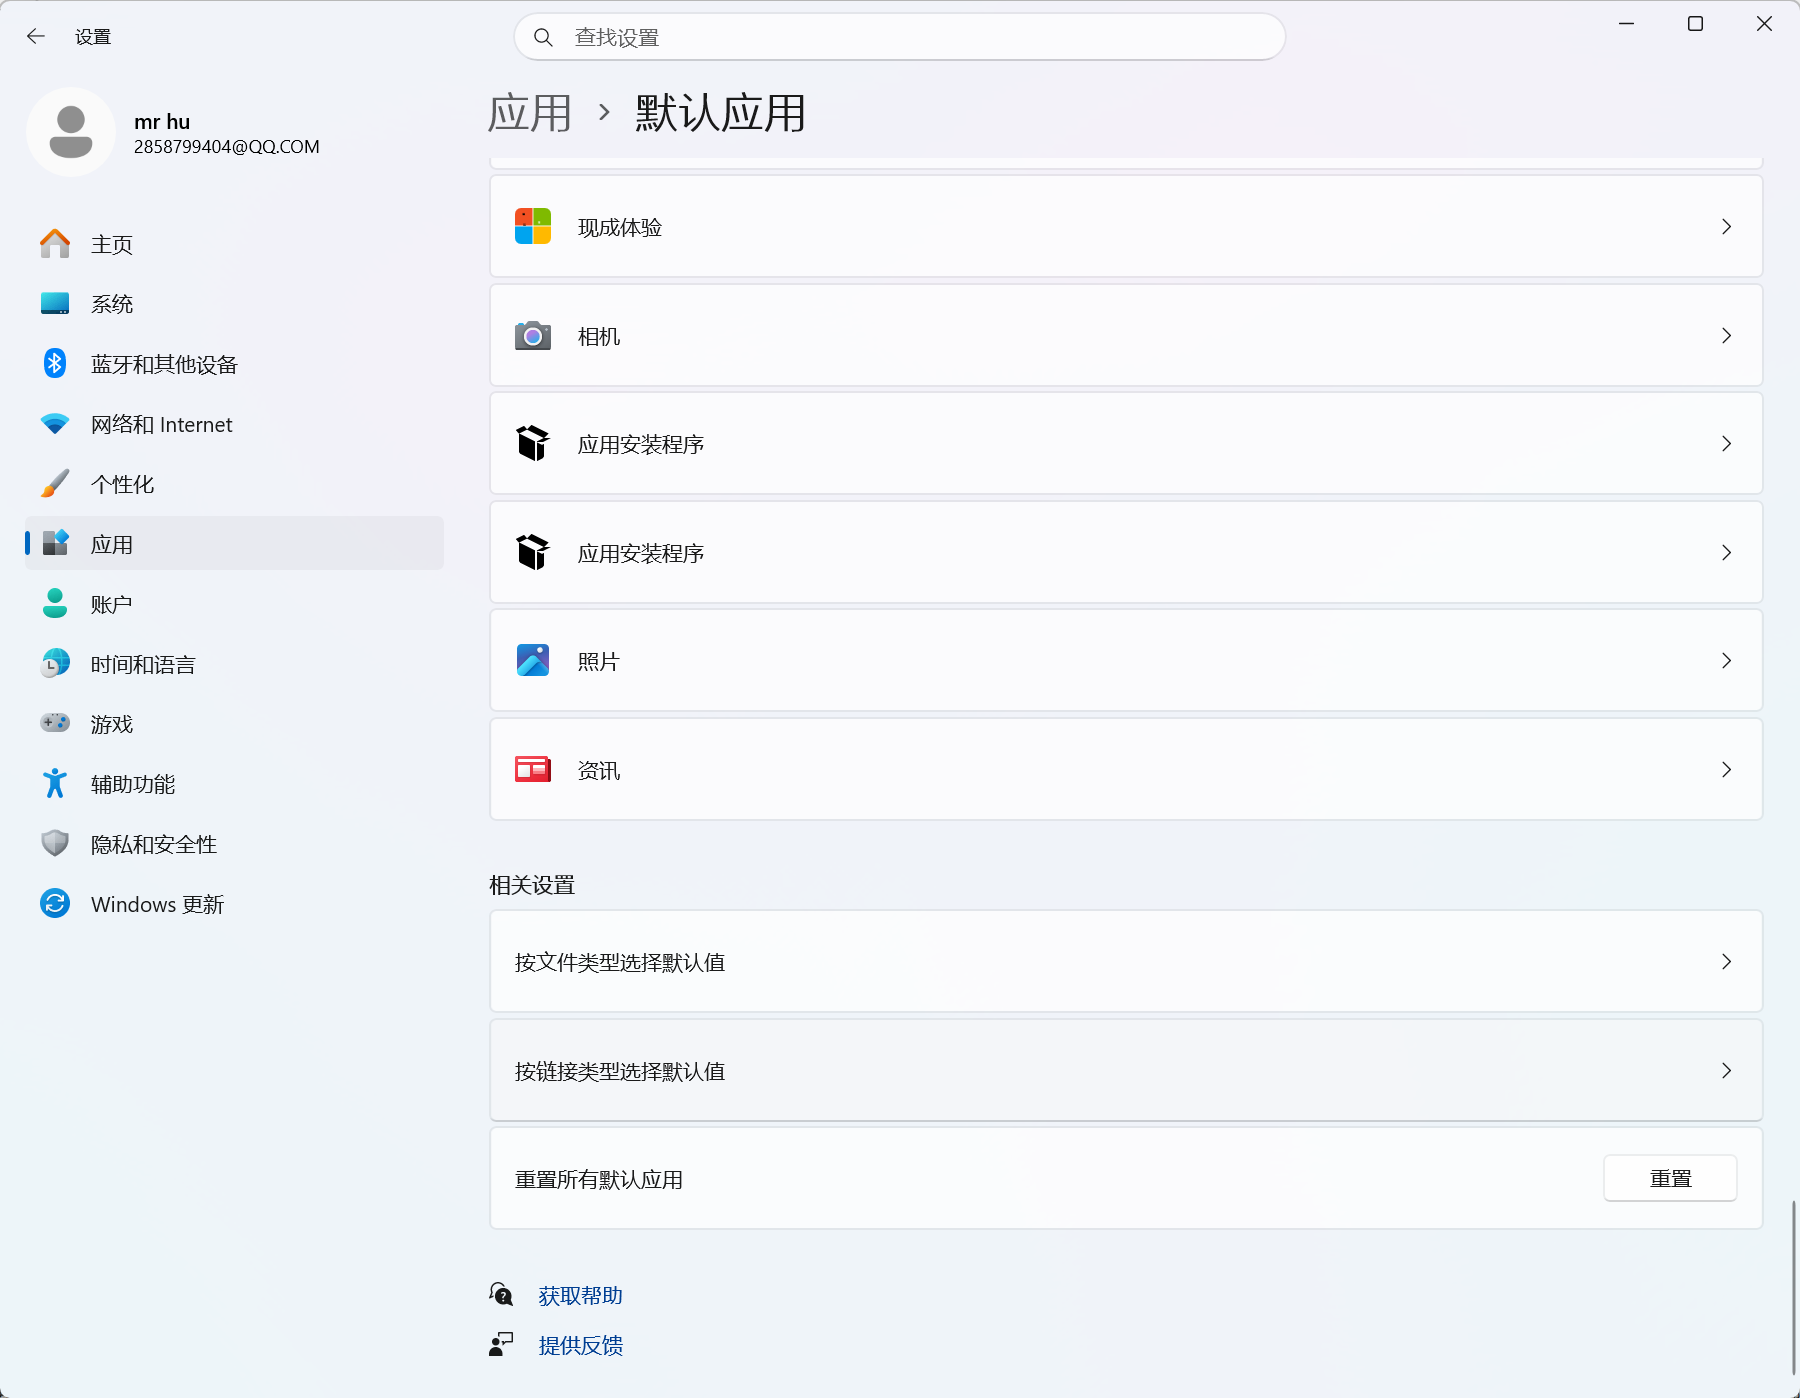Click the email 2858799404@QQ.COM

227,147
